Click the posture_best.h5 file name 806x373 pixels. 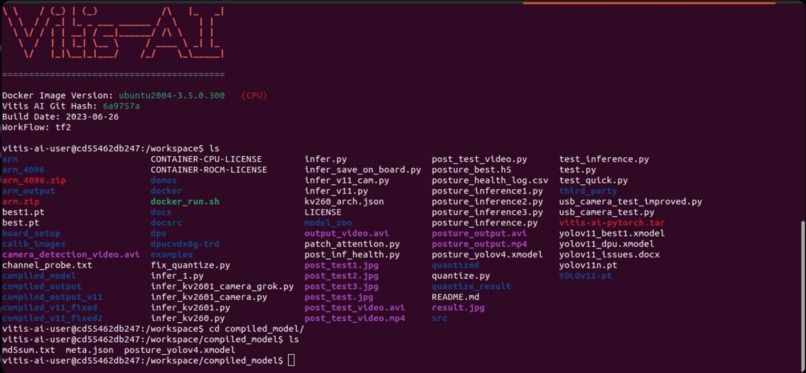click(471, 170)
